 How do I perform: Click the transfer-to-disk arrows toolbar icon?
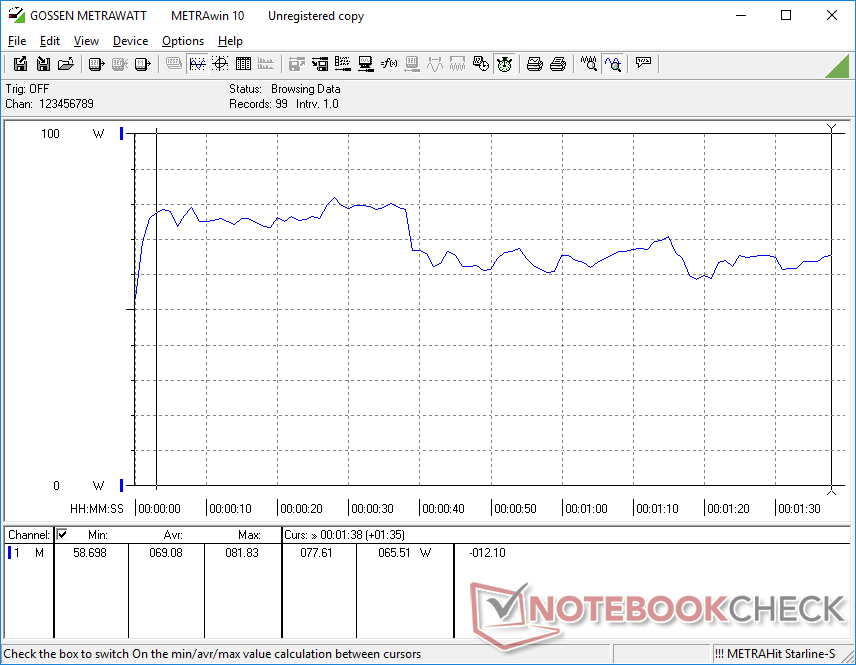pyautogui.click(x=320, y=64)
